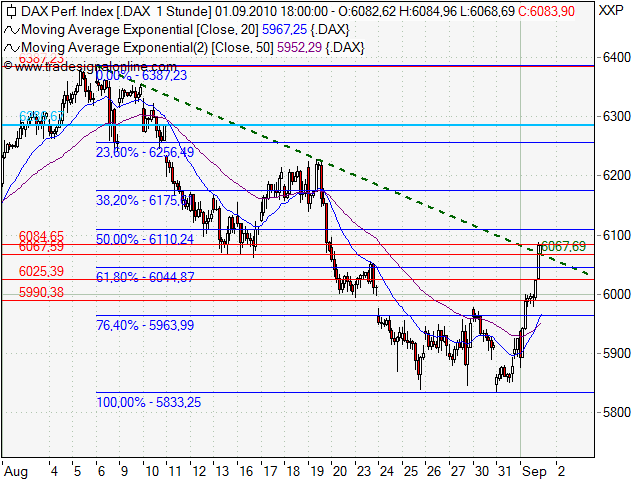Click date axis label 16
Screen dimensions: 640x480
click(246, 471)
